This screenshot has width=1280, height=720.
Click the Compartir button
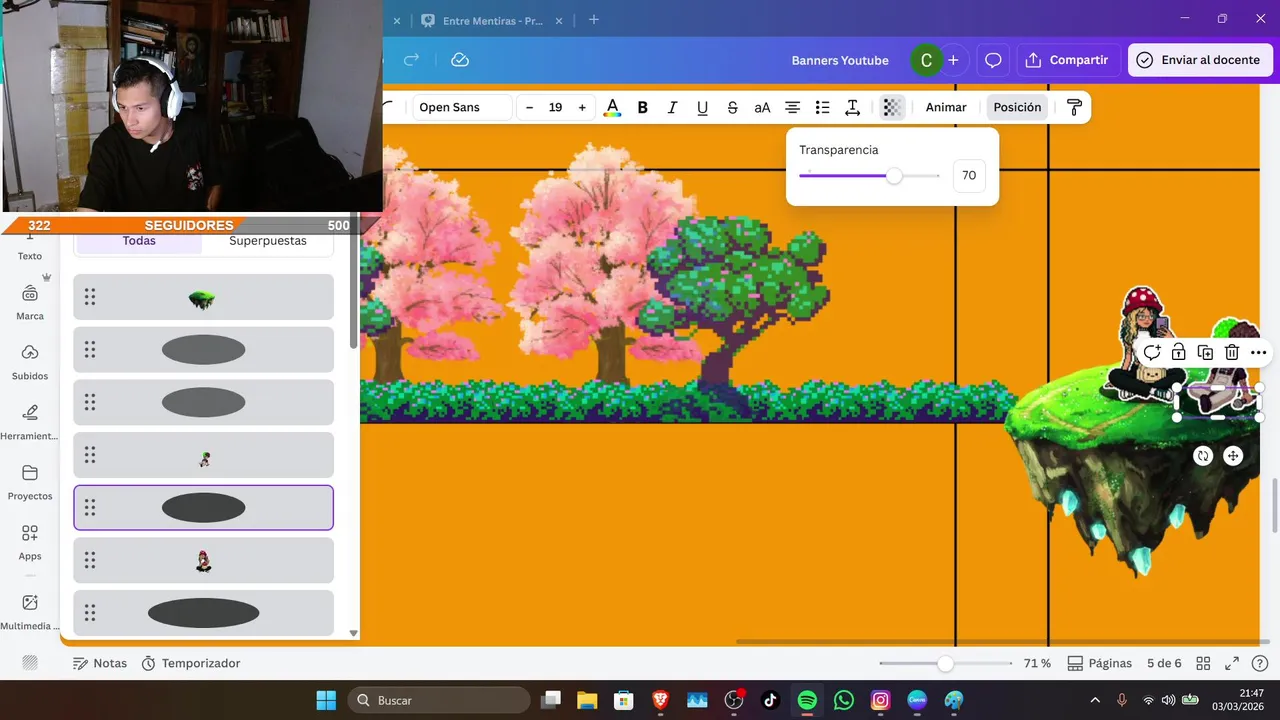point(1068,60)
